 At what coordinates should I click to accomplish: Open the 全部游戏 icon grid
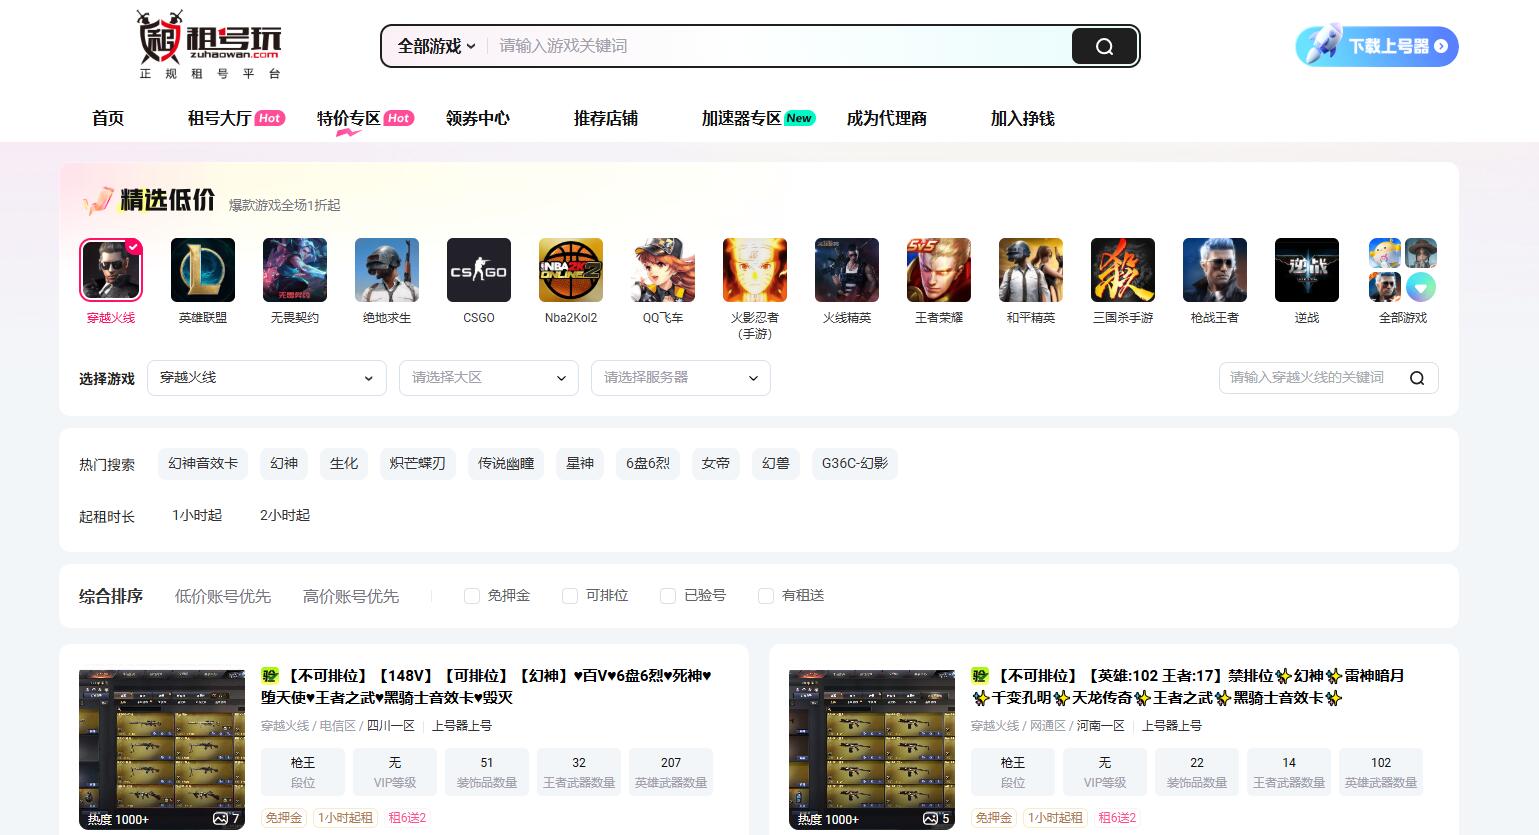click(x=1403, y=270)
